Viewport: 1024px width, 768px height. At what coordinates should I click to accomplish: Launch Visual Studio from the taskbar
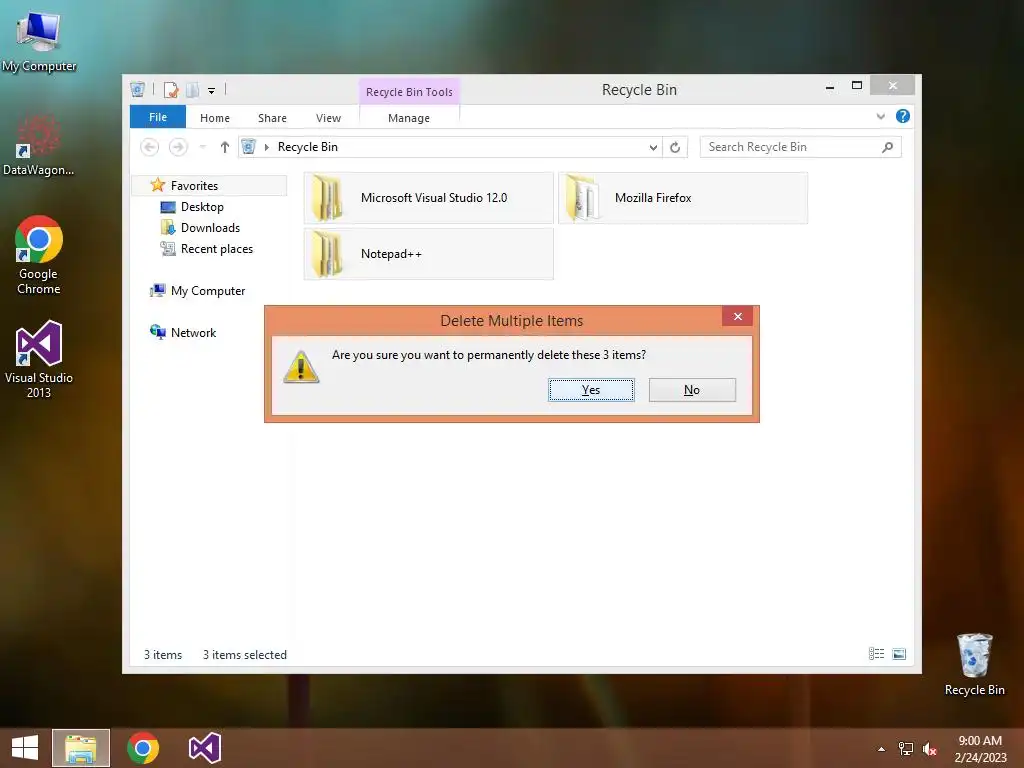(204, 748)
